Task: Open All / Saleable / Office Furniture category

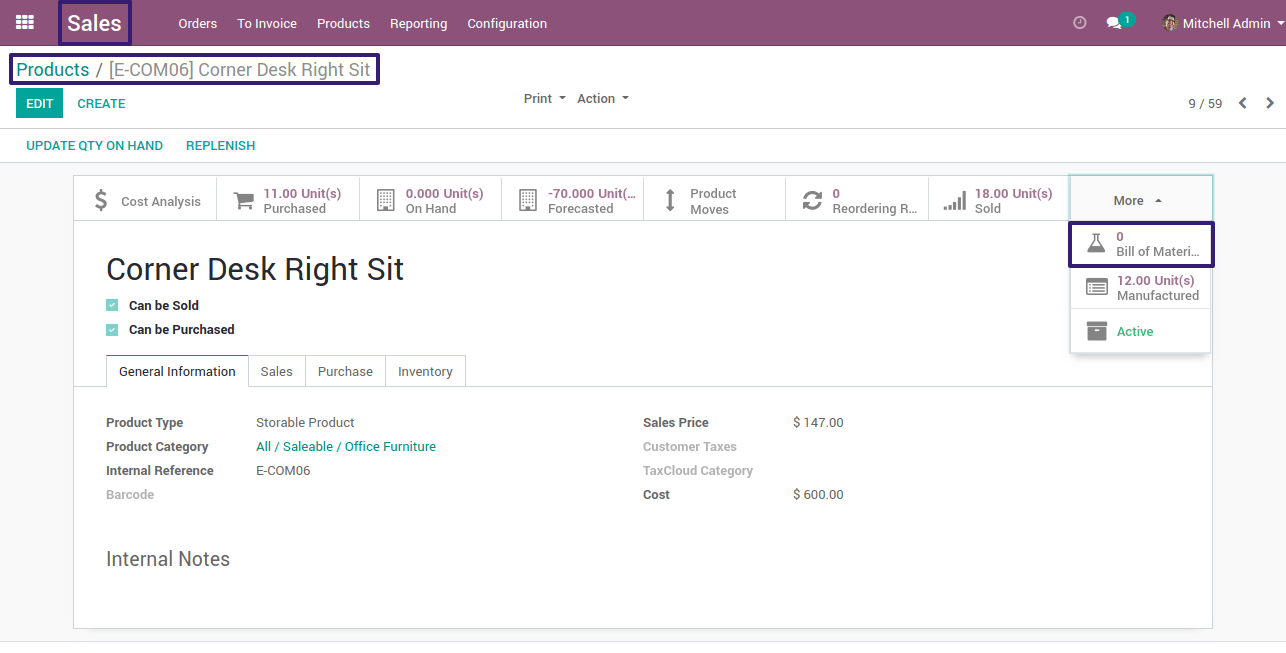Action: pyautogui.click(x=346, y=447)
